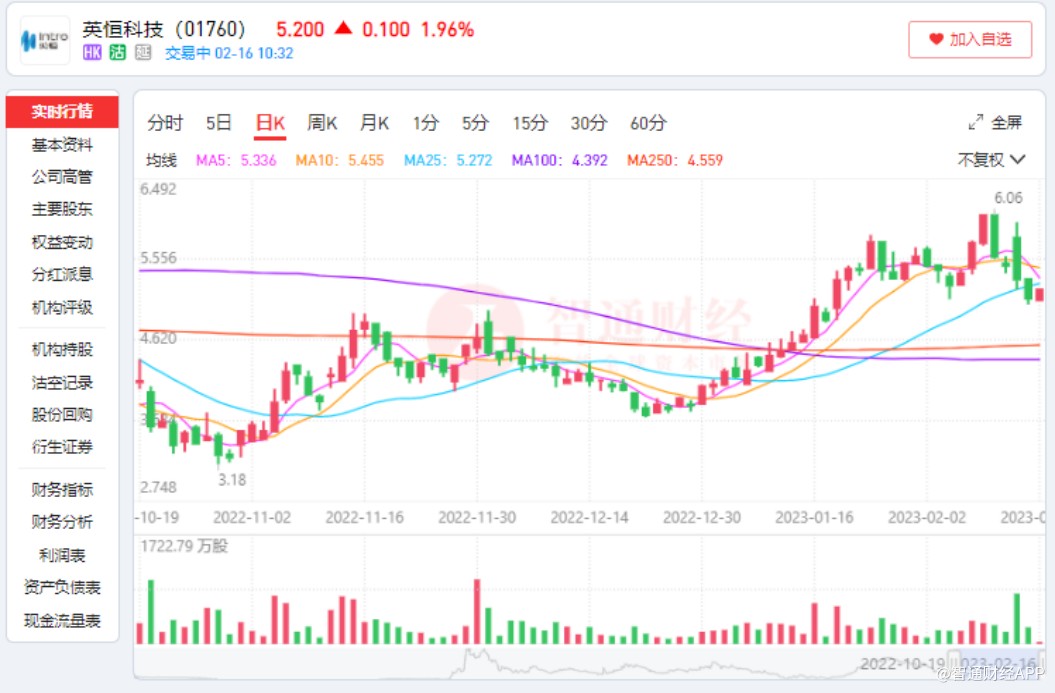
Task: Switch chart to 分时 intraday view
Action: (165, 123)
